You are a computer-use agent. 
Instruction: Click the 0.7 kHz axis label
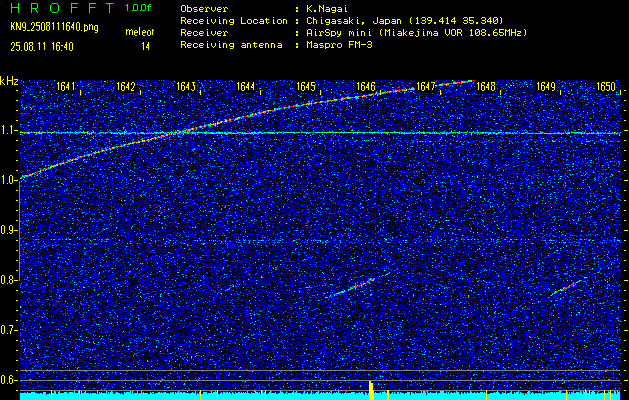tap(8, 330)
